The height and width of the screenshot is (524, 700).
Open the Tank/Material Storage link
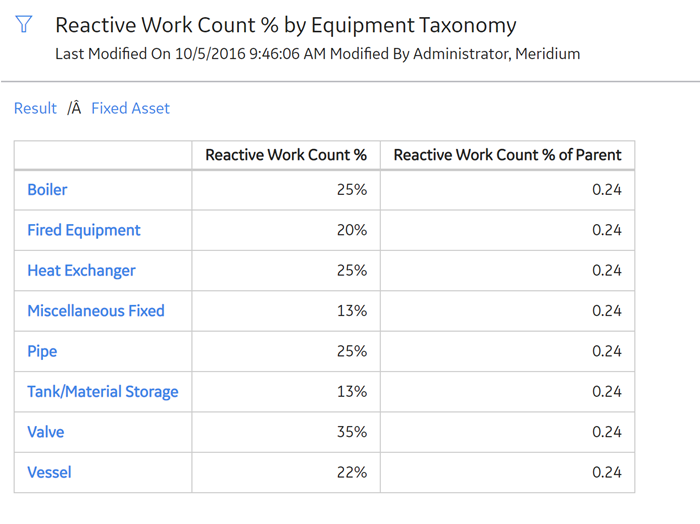coord(103,391)
